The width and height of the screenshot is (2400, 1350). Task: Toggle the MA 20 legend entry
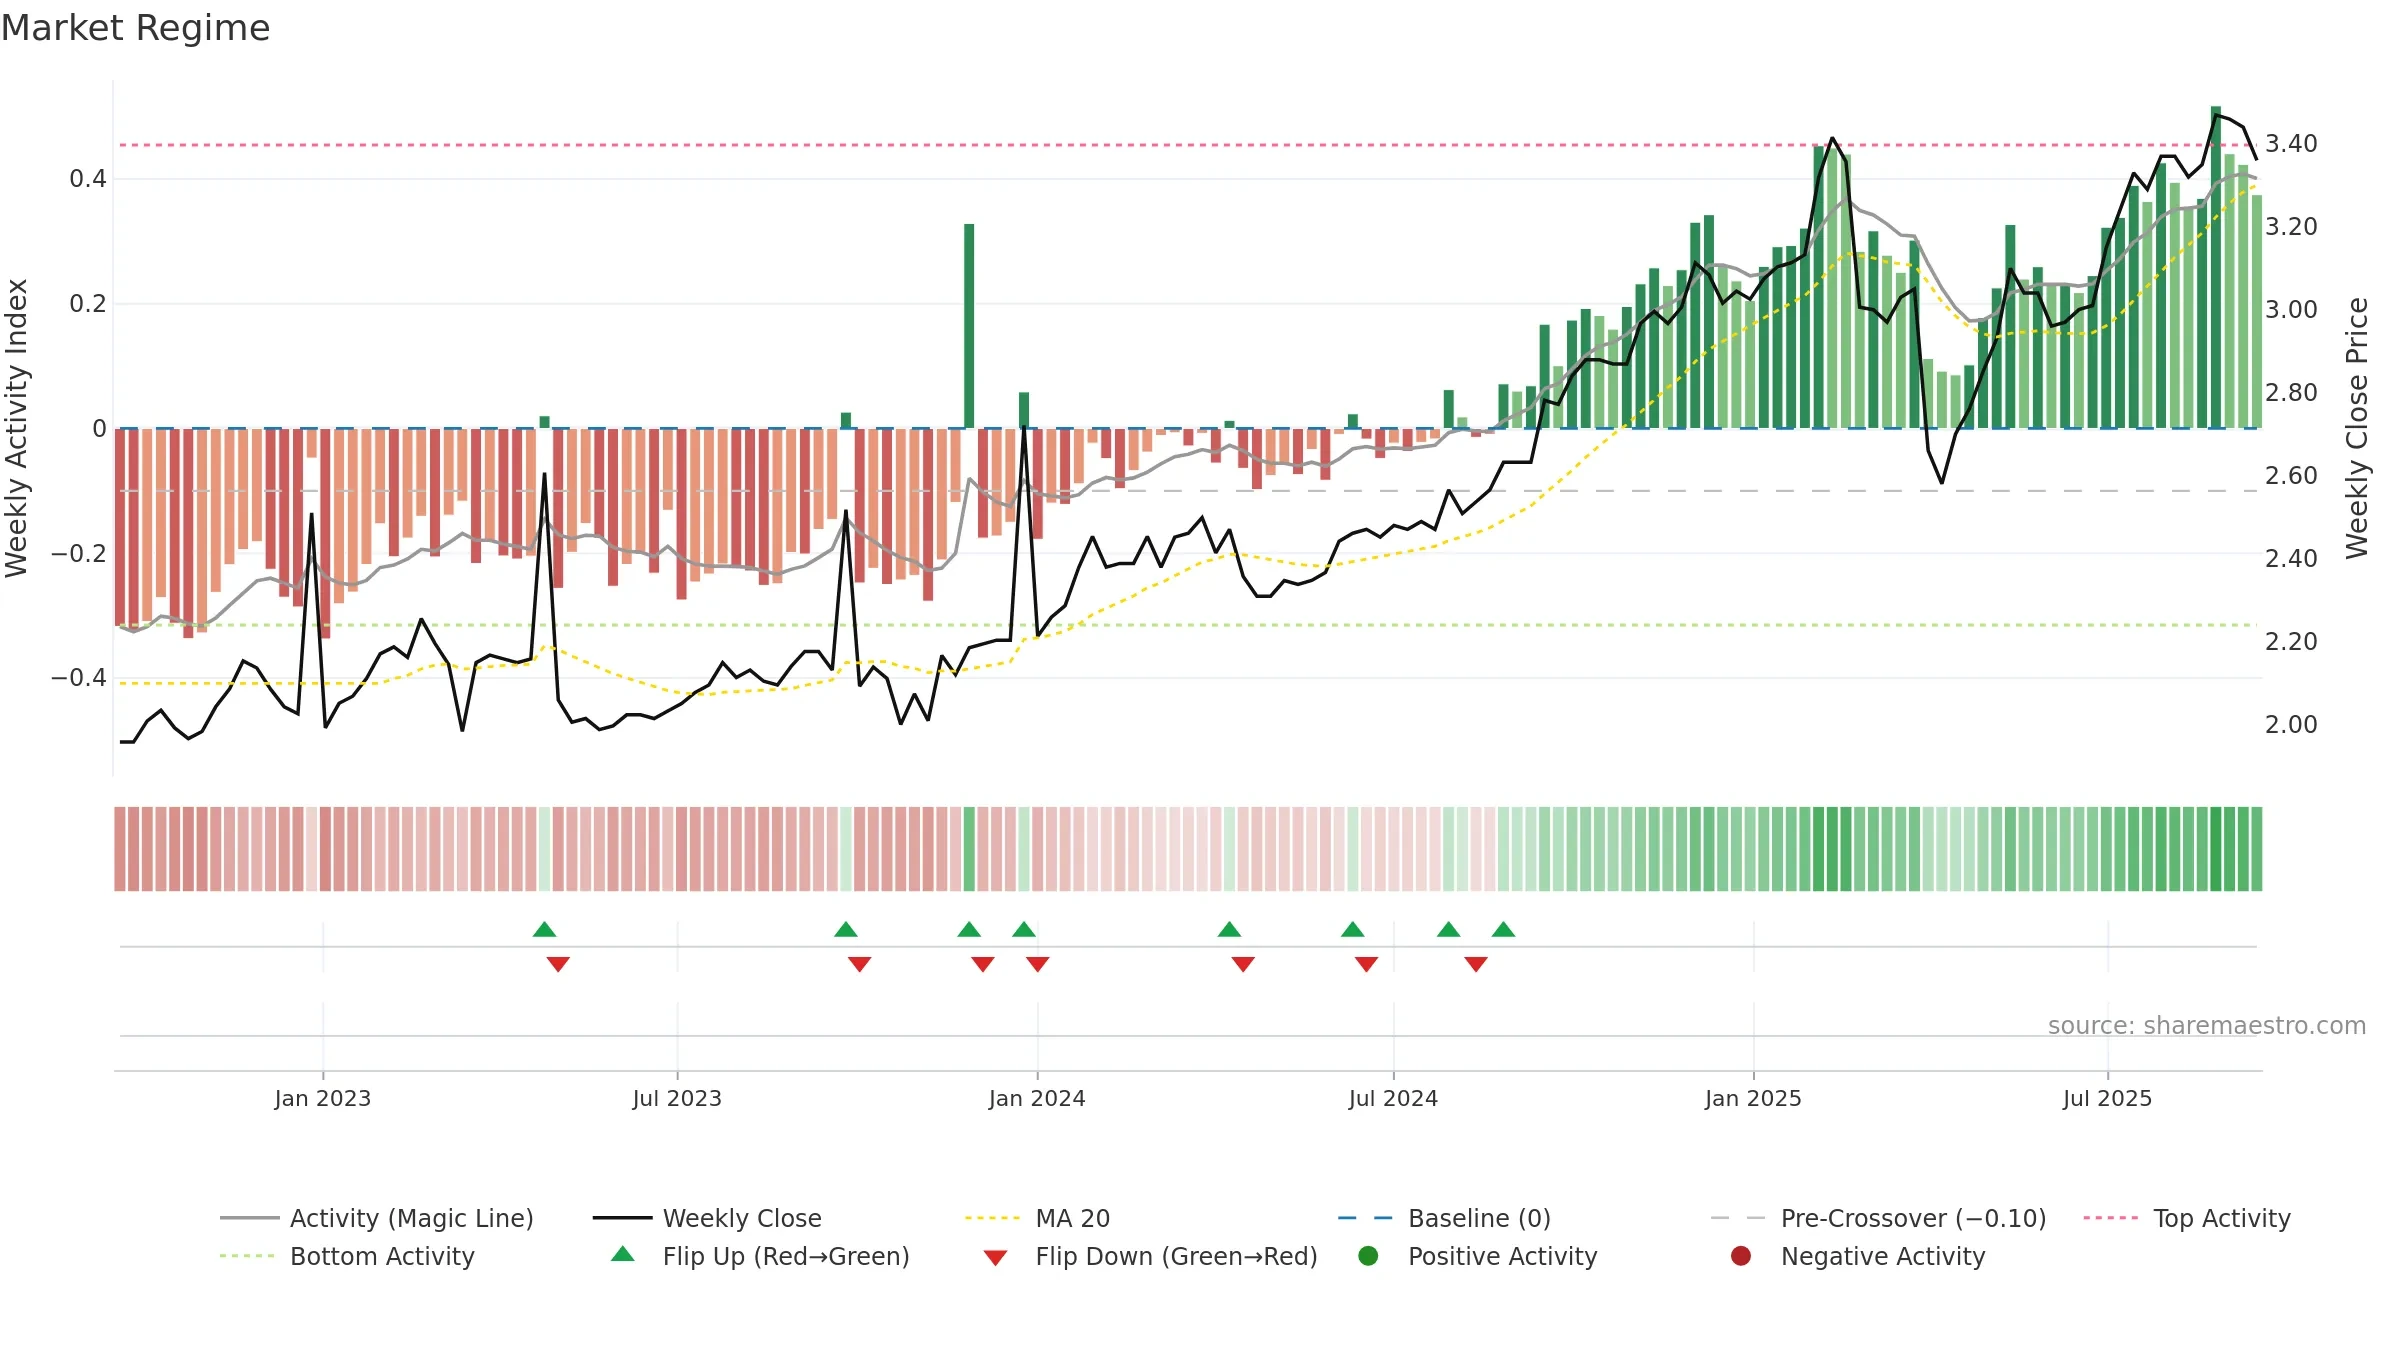[1037, 1218]
